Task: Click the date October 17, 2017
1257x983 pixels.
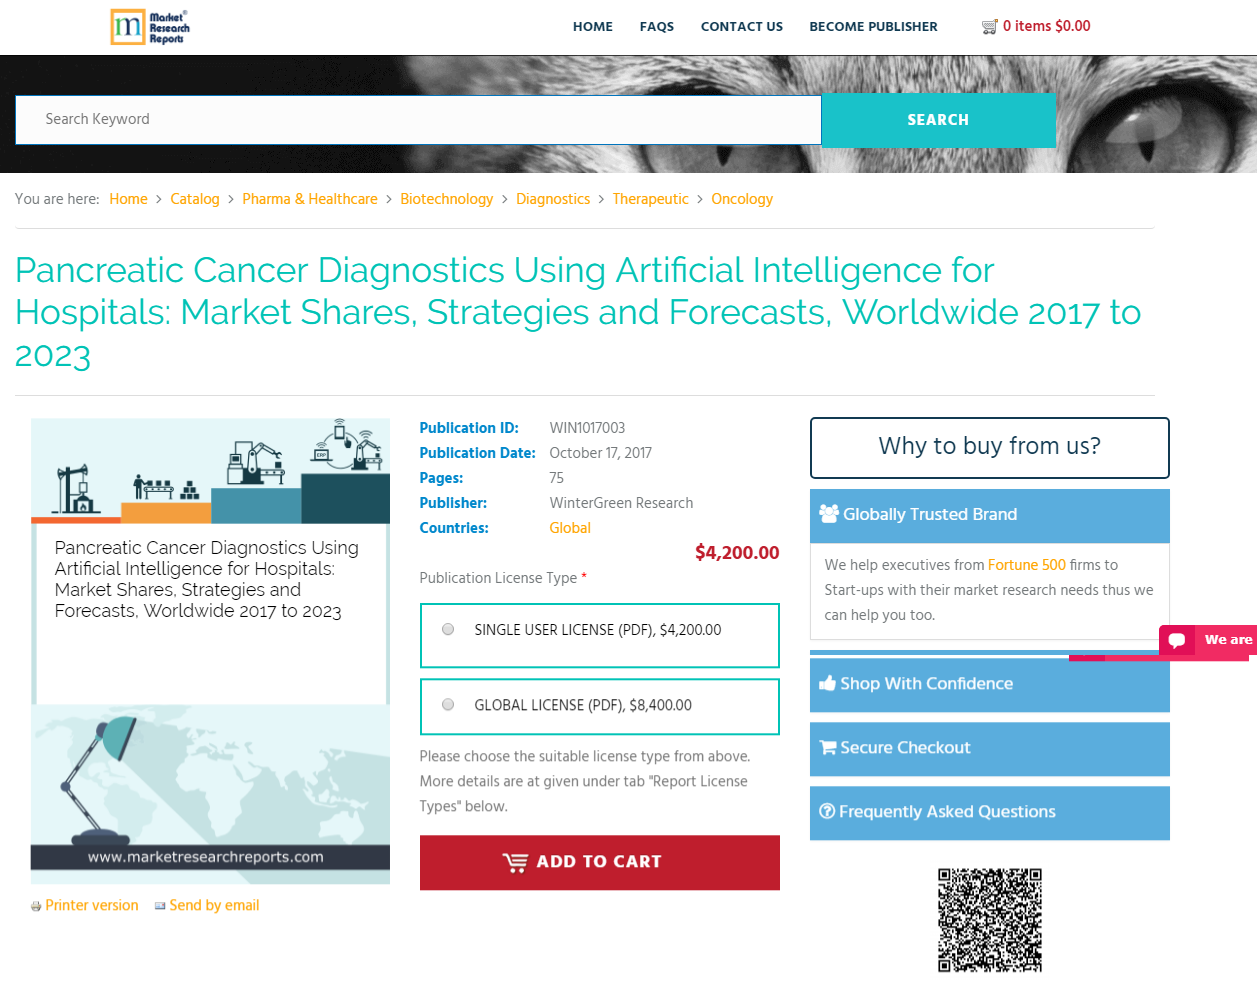Action: pyautogui.click(x=600, y=453)
